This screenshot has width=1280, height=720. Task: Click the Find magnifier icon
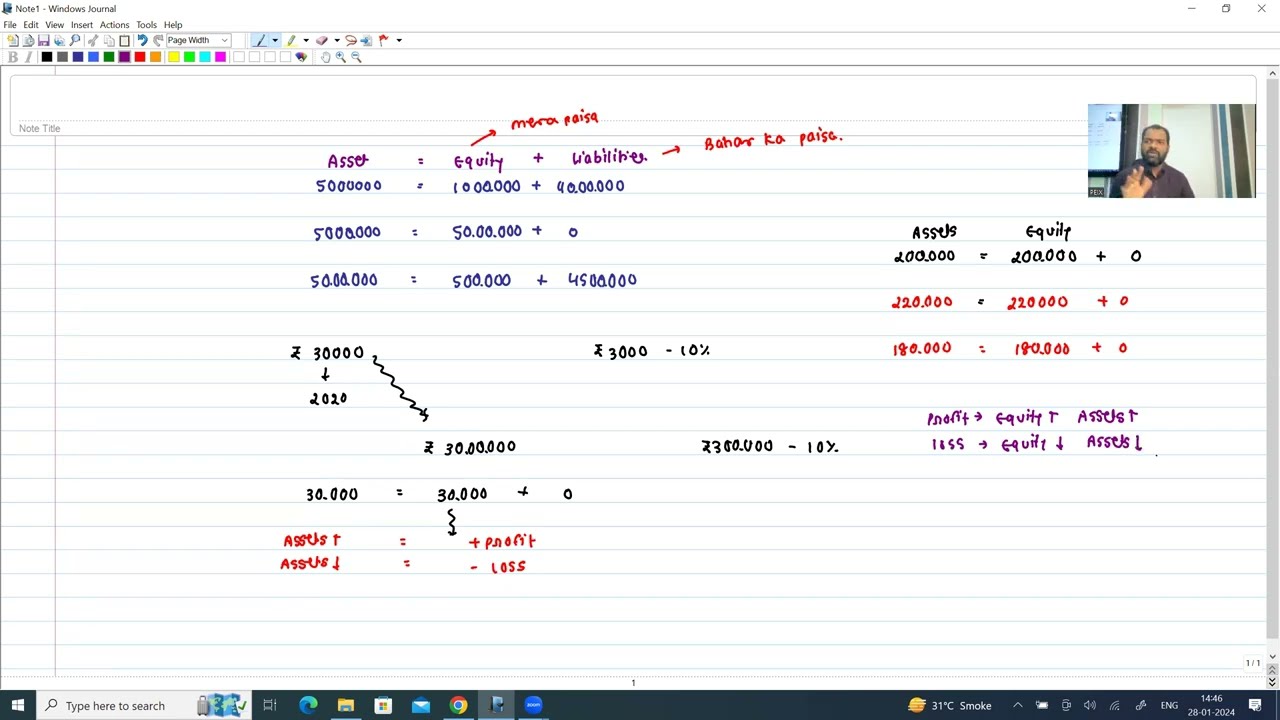click(75, 40)
